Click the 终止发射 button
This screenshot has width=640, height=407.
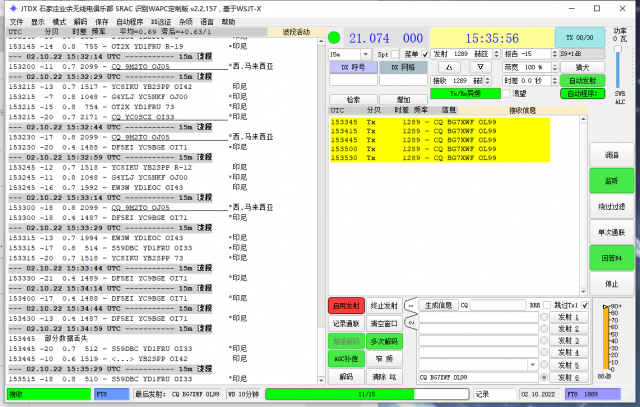coord(384,306)
